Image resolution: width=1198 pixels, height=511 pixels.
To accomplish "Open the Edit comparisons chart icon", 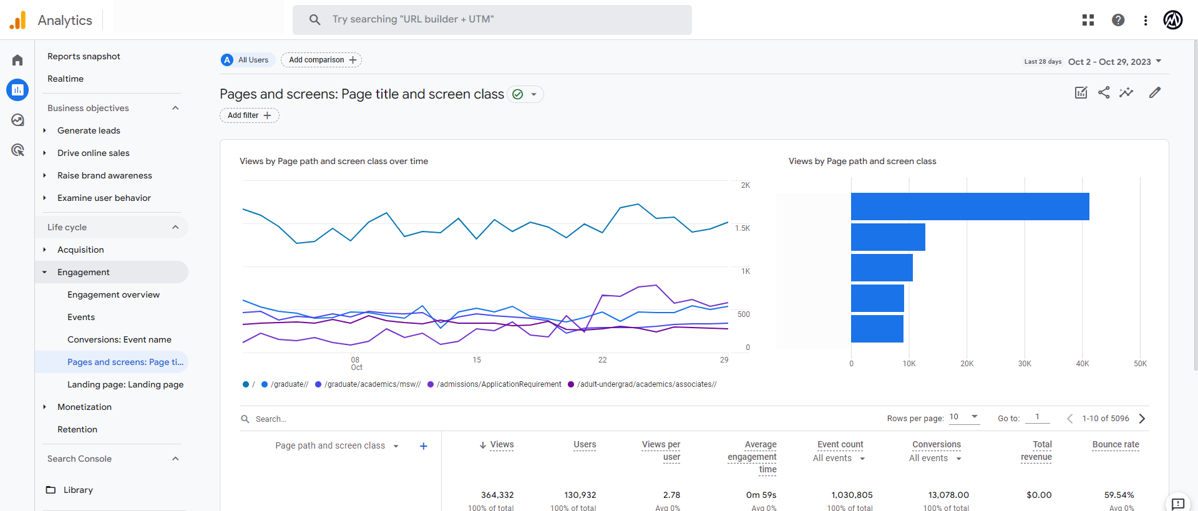I will 1081,93.
